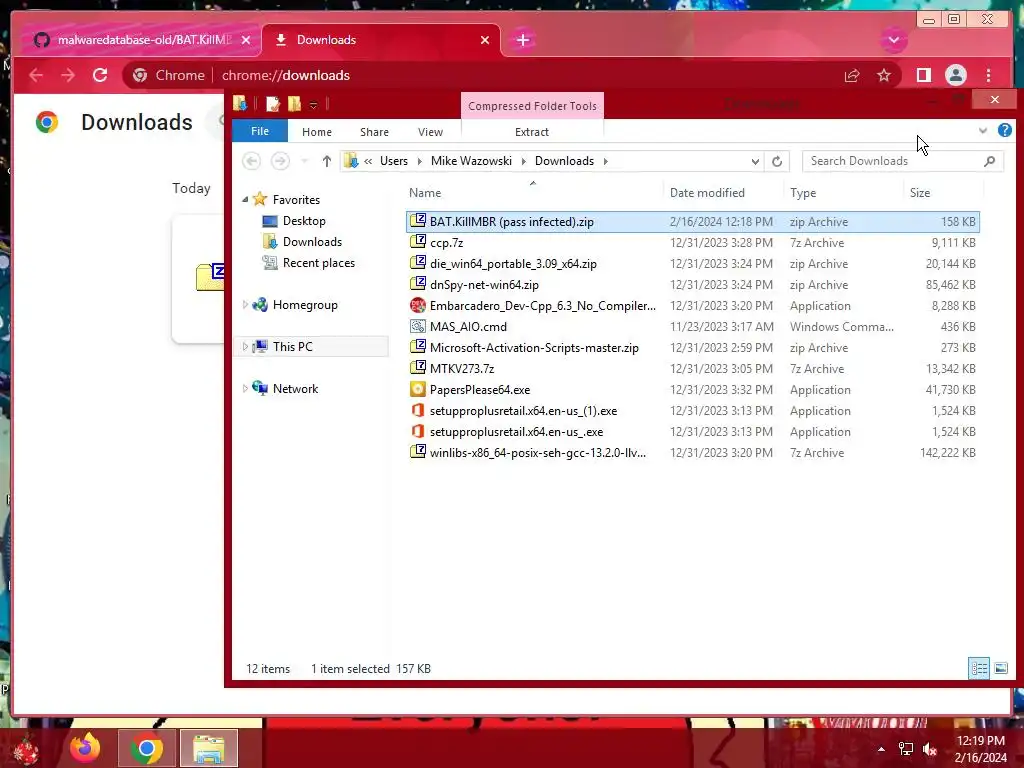
Task: Open the View ribbon tab
Action: coord(430,132)
